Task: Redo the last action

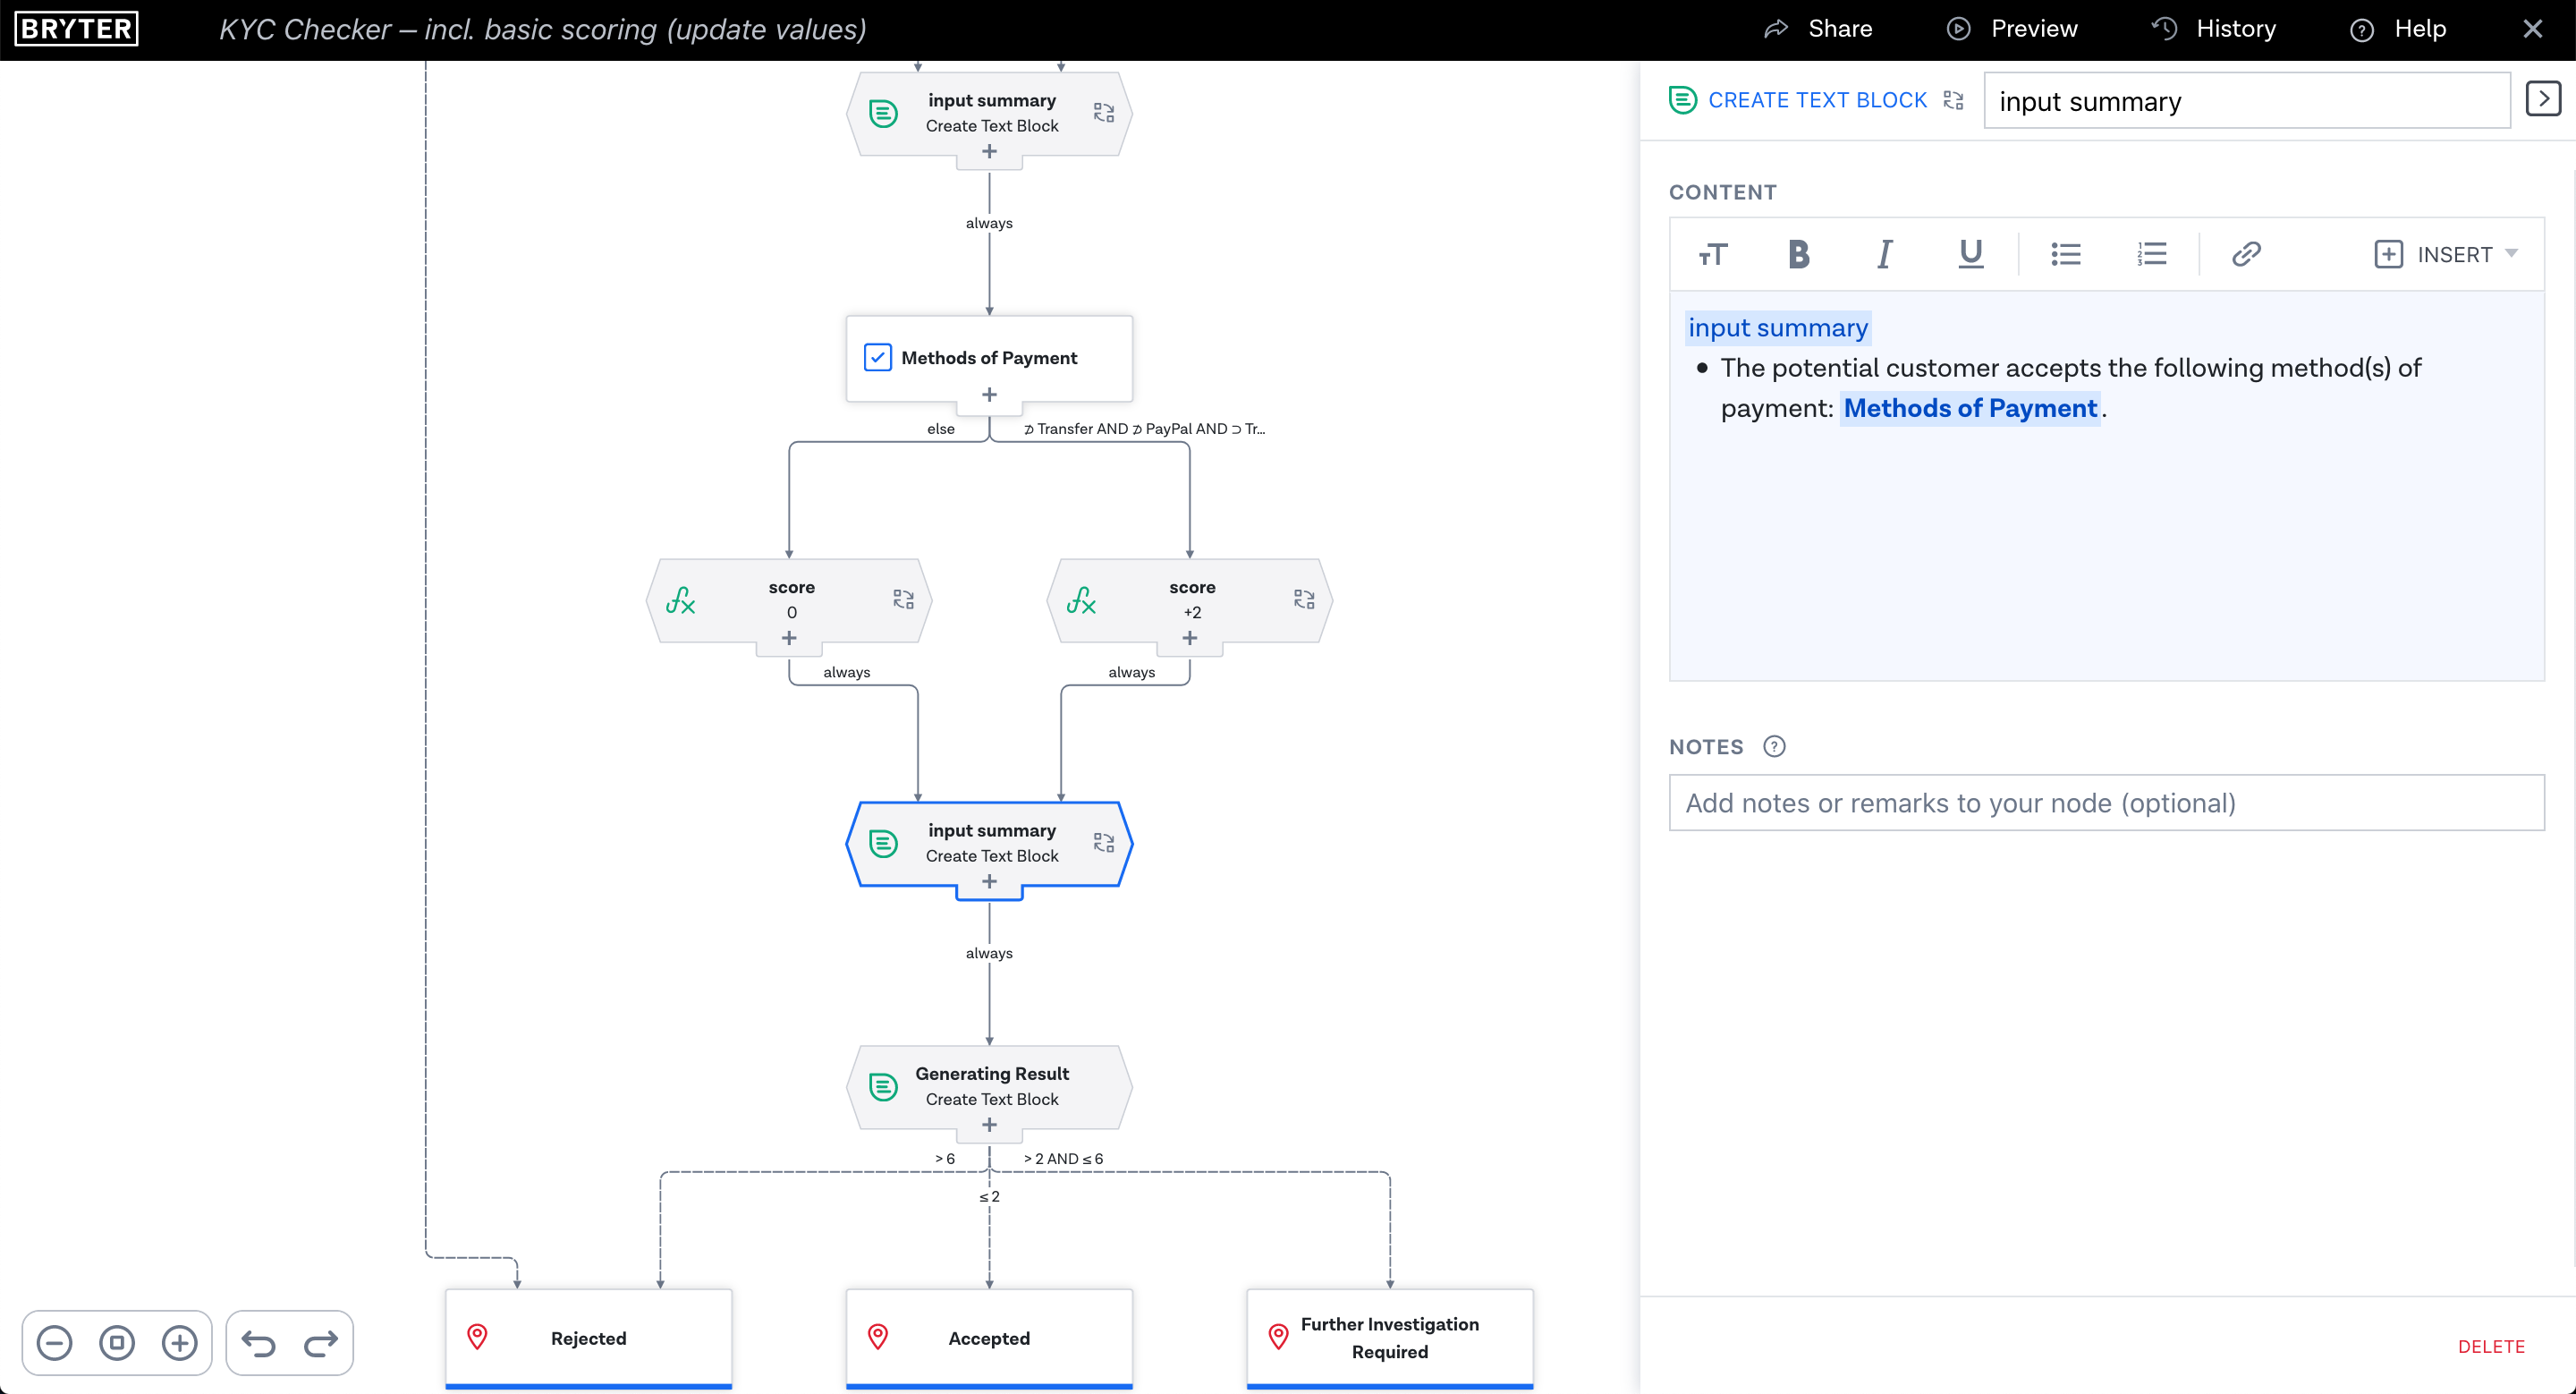Action: pyautogui.click(x=321, y=1343)
